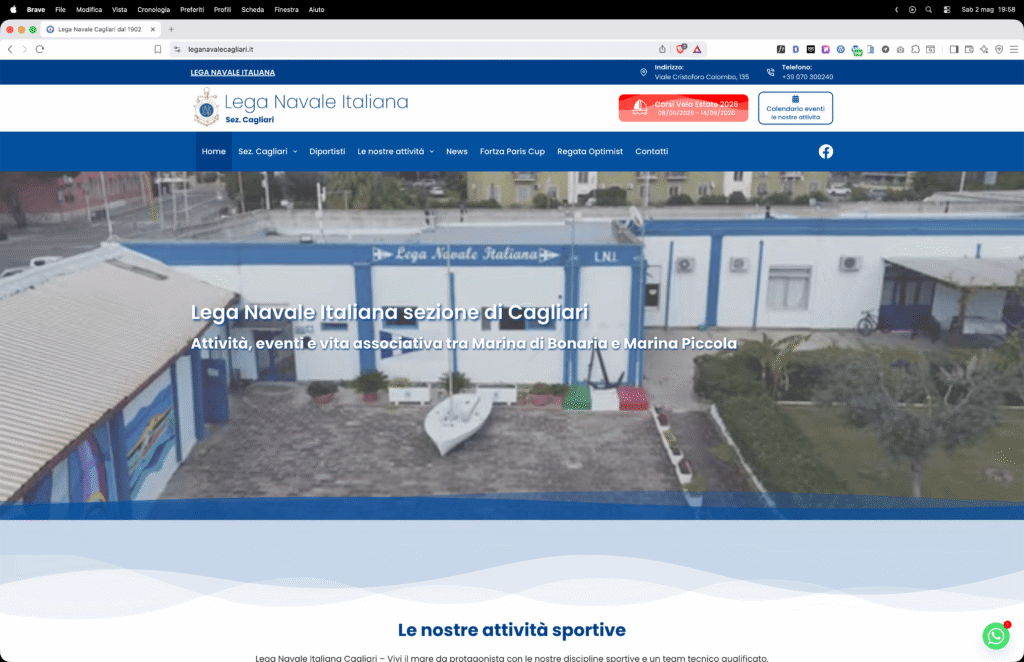This screenshot has height=662, width=1024.
Task: Bookmark this page with the bookmark icon
Action: tap(157, 49)
